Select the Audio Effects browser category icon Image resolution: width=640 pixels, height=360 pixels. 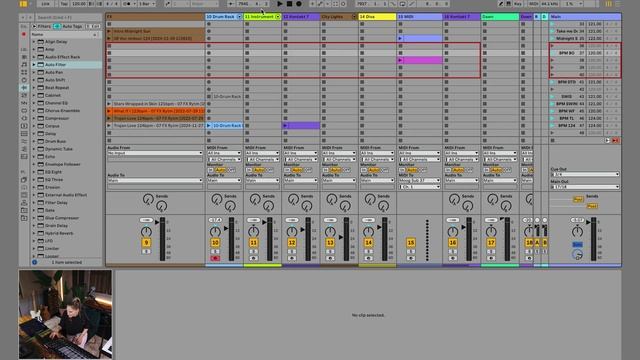pyautogui.click(x=24, y=88)
